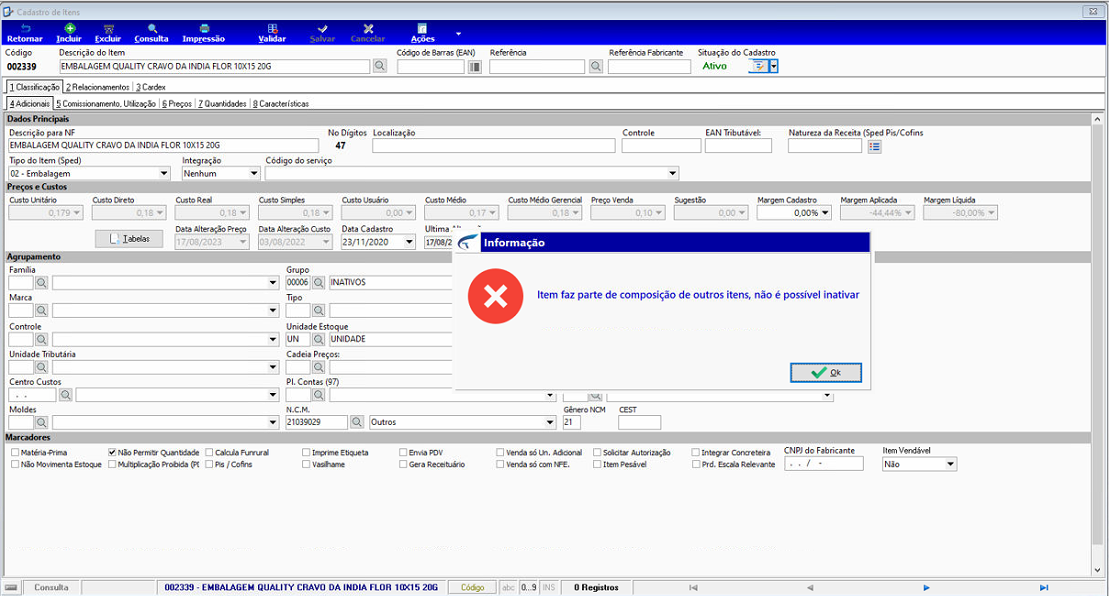1109x596 pixels.
Task: Open the 7 Quantidades tab
Action: (222, 104)
